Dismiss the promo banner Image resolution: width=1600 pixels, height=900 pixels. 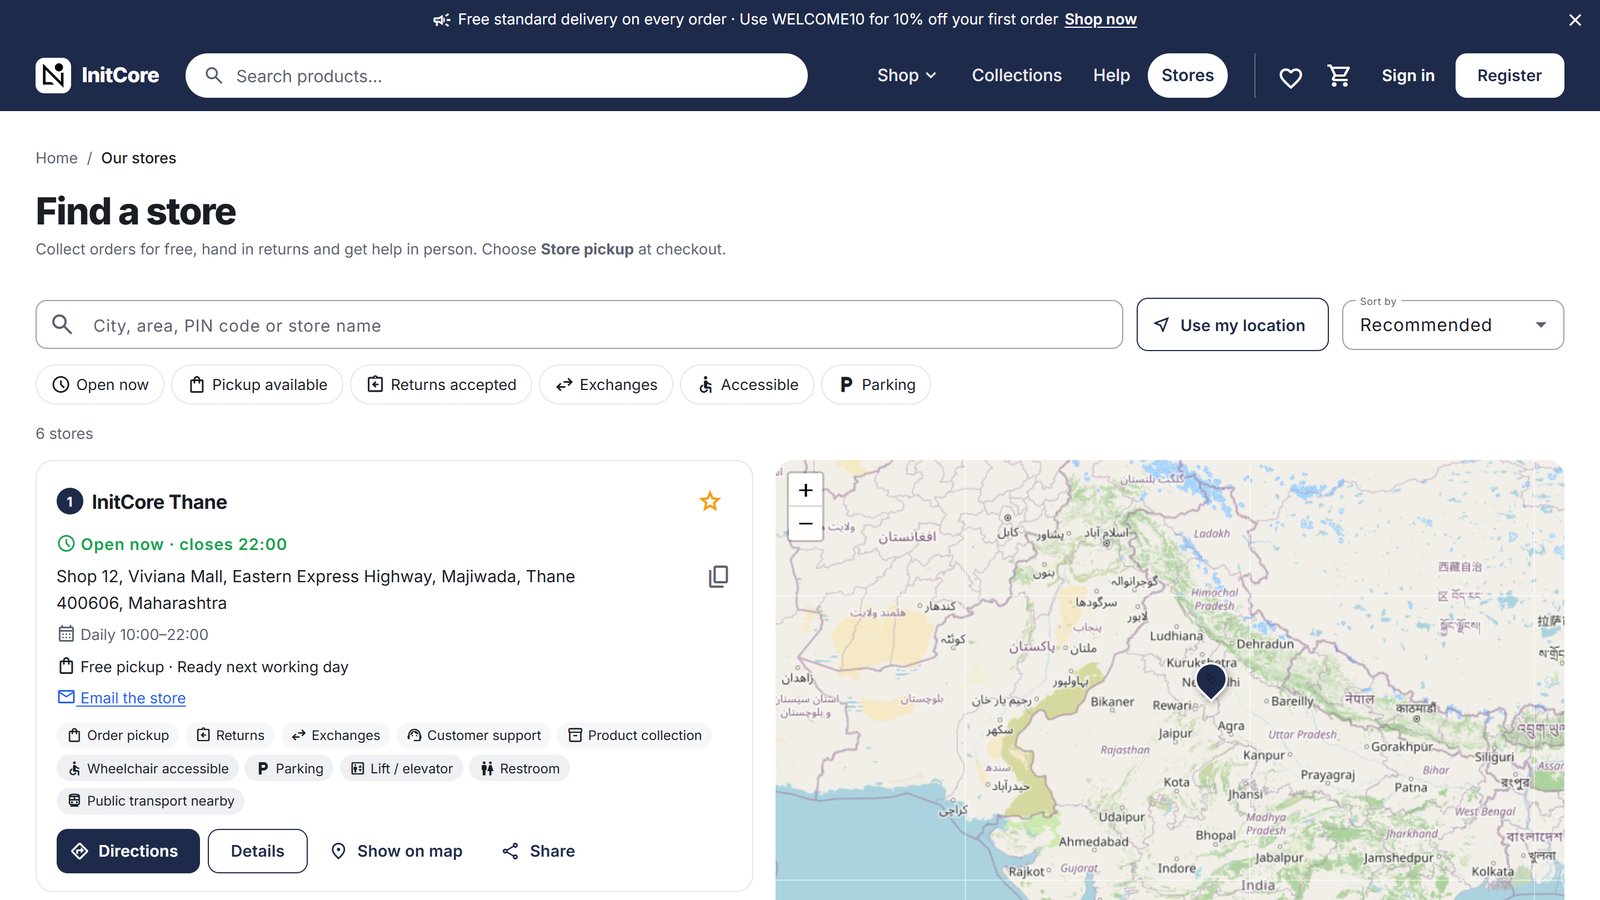pyautogui.click(x=1575, y=20)
